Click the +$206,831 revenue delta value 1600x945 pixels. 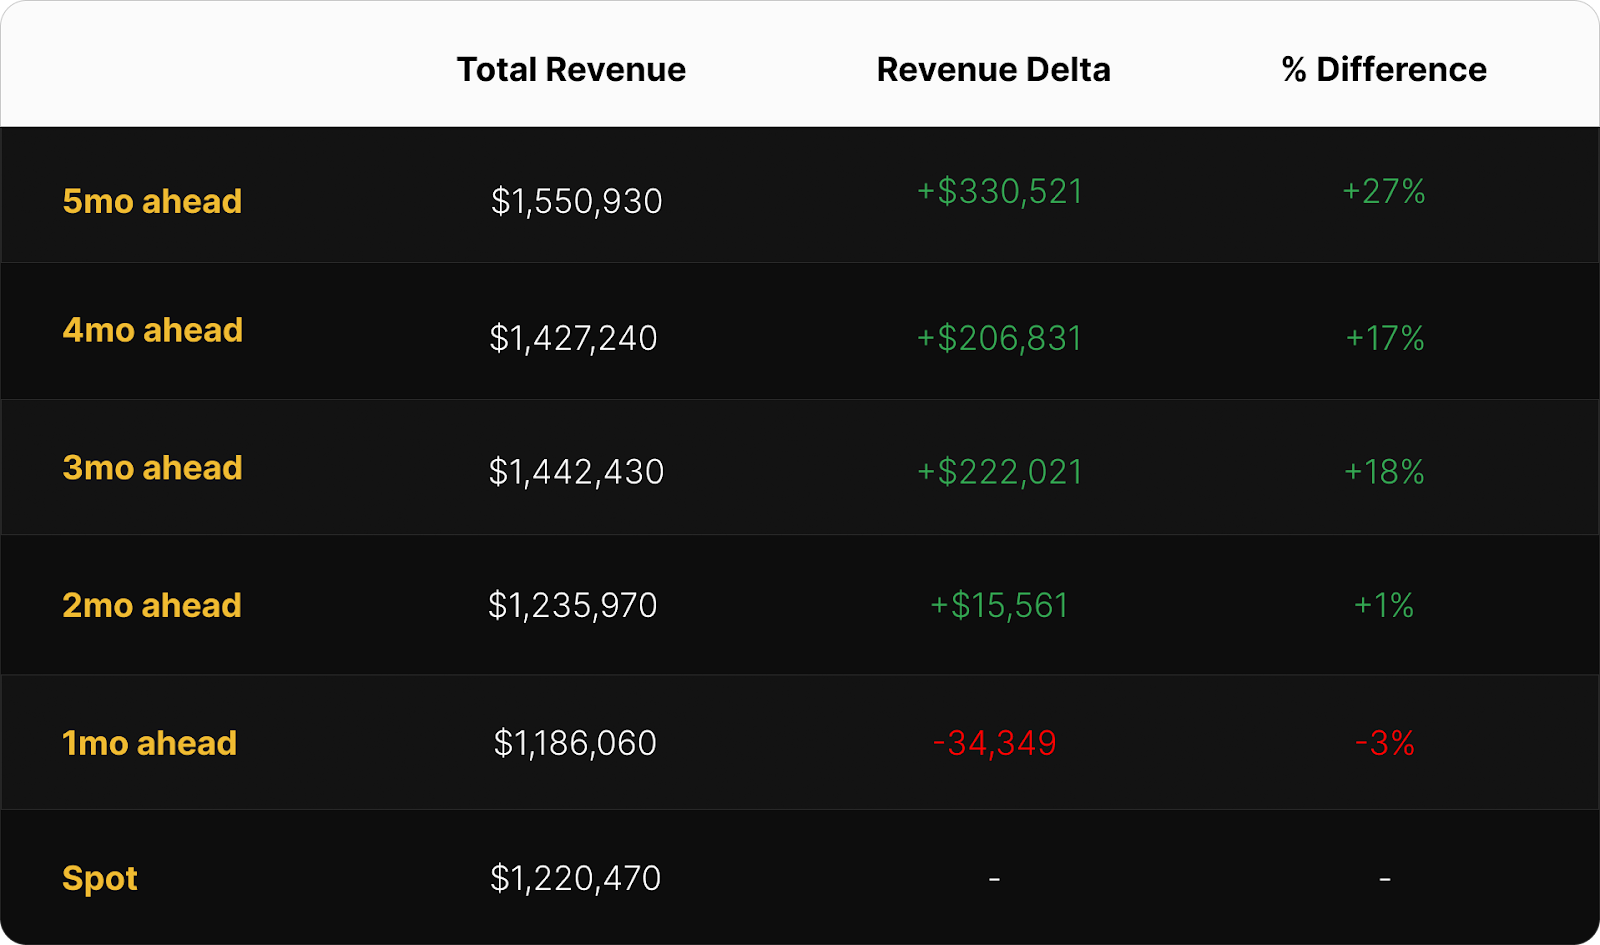point(999,339)
